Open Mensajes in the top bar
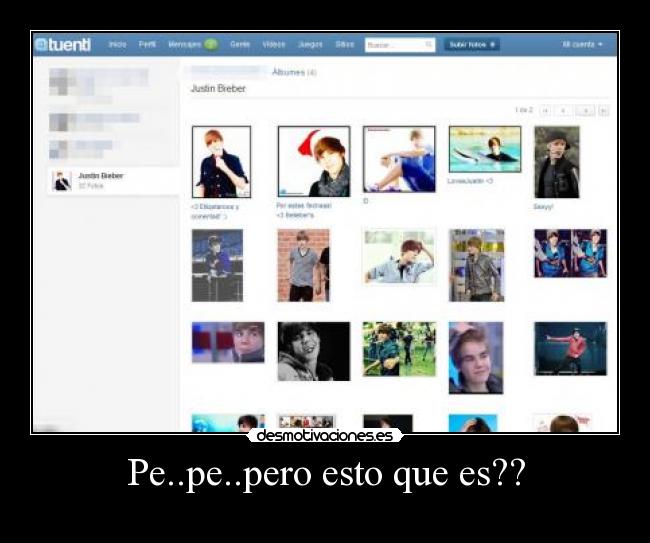 click(184, 44)
